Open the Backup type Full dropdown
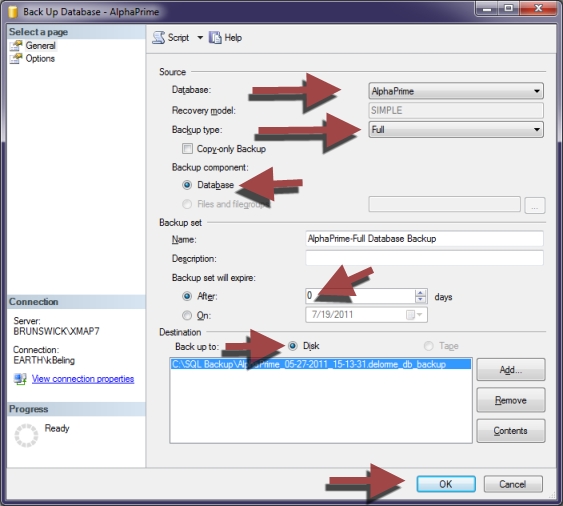 (456, 129)
